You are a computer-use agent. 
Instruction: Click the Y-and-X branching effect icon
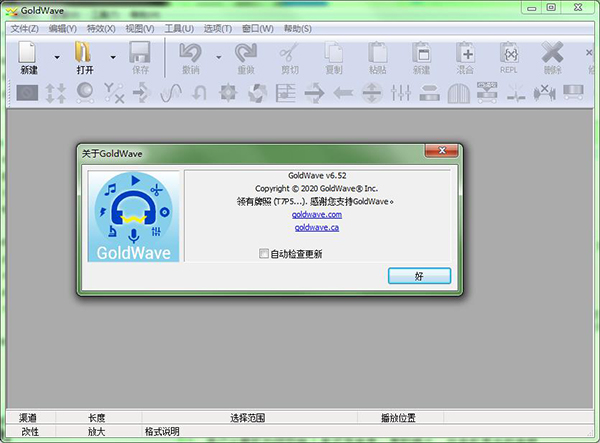[x=114, y=93]
